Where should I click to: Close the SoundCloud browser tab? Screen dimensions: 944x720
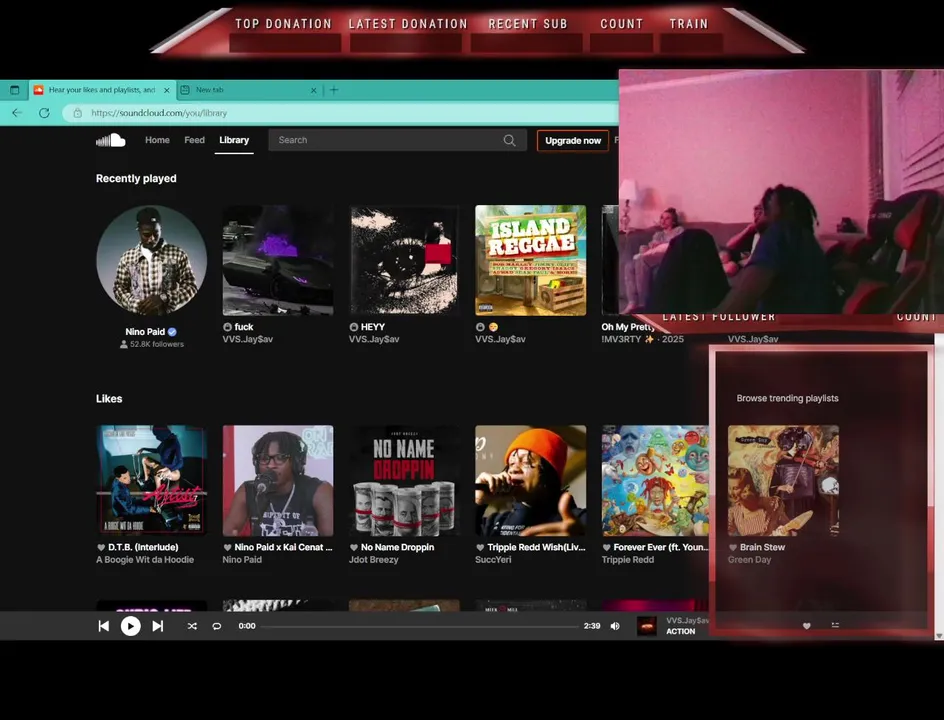tap(167, 90)
